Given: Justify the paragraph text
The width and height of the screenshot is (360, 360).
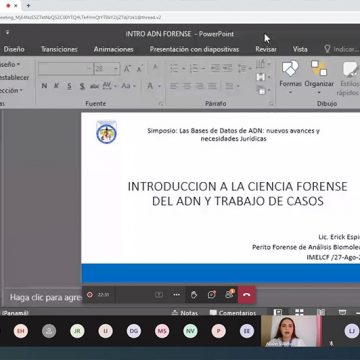Looking at the screenshot, I should pos(212,86).
